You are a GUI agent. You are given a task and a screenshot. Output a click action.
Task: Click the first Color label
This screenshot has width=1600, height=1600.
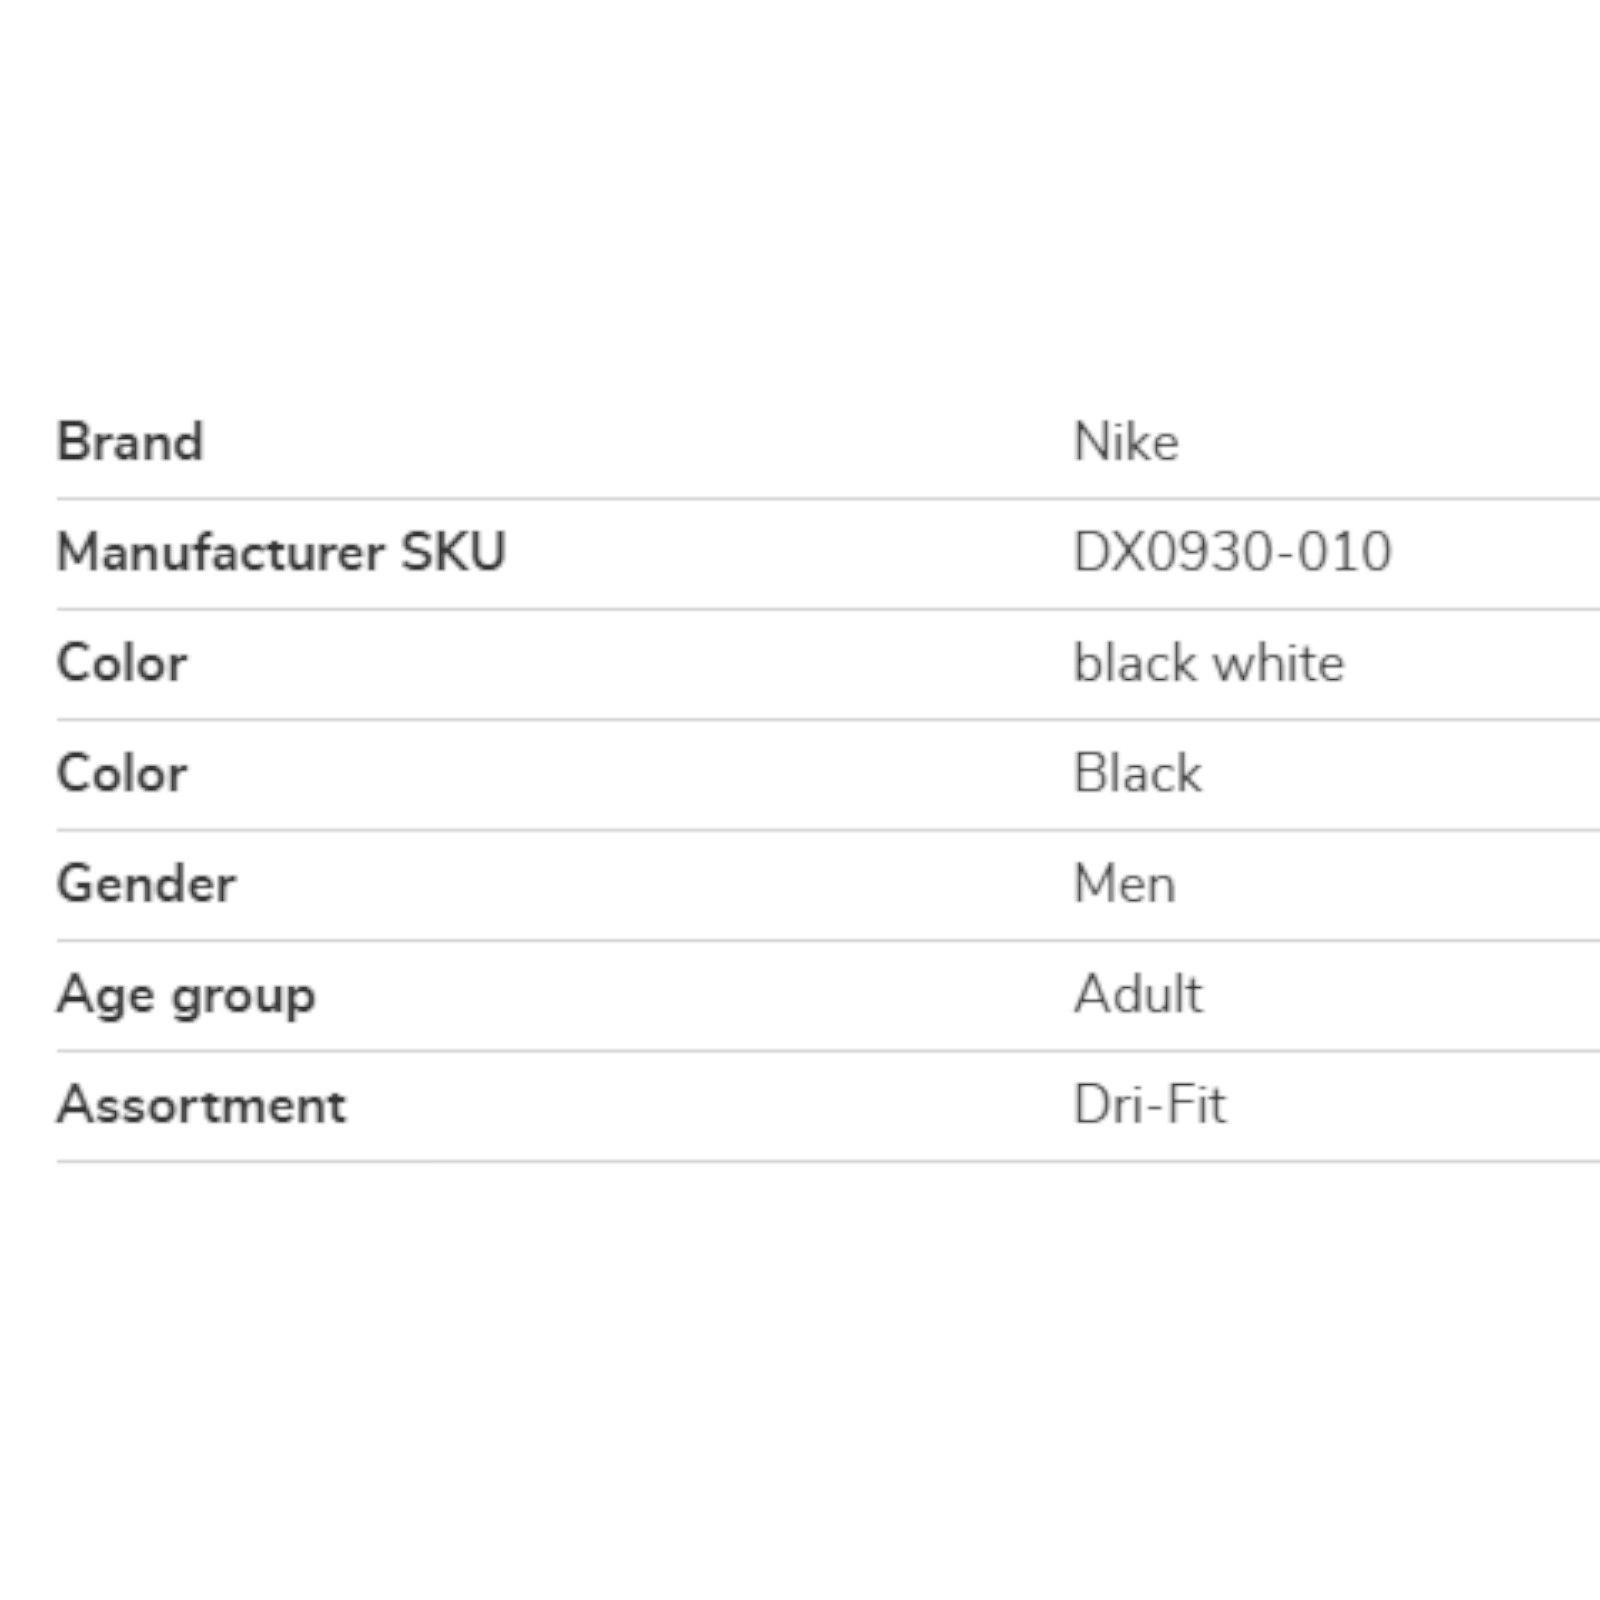(122, 663)
